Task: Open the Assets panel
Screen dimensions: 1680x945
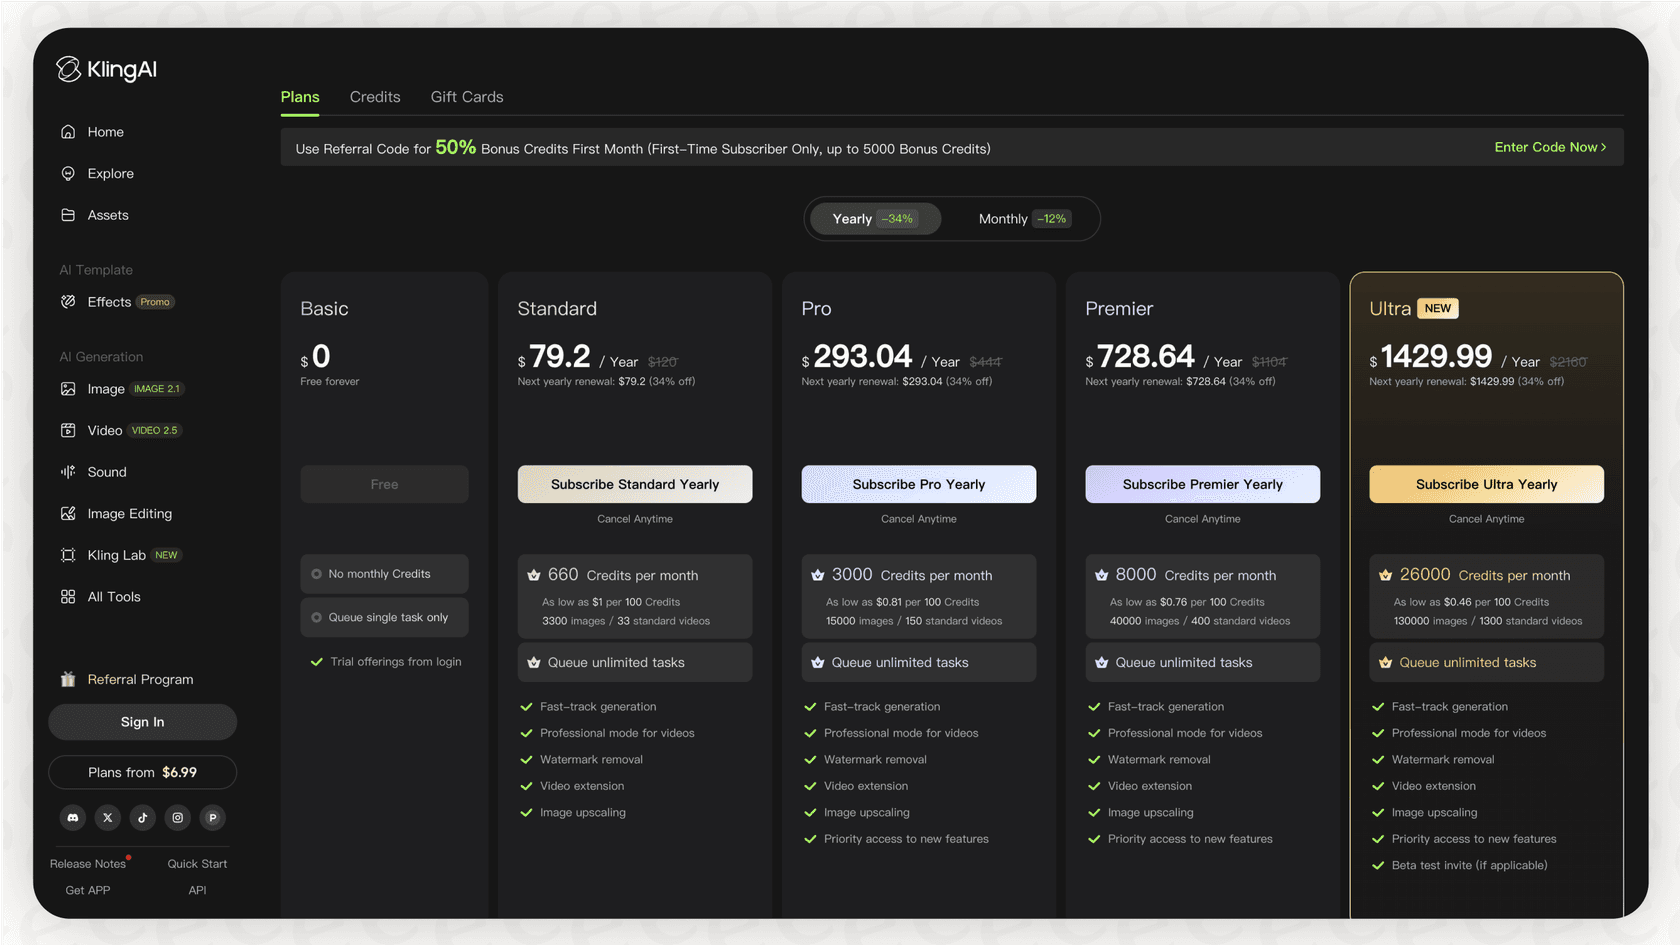Action: point(107,214)
